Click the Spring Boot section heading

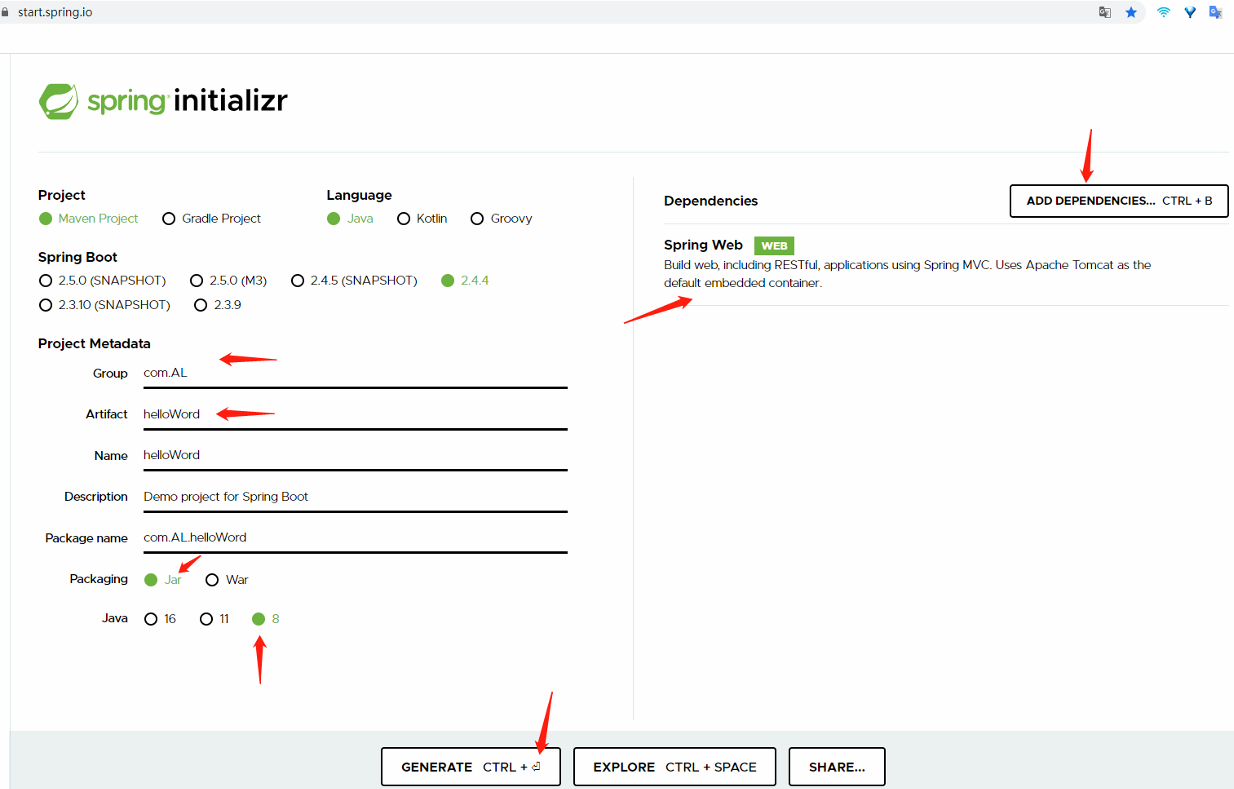(78, 257)
